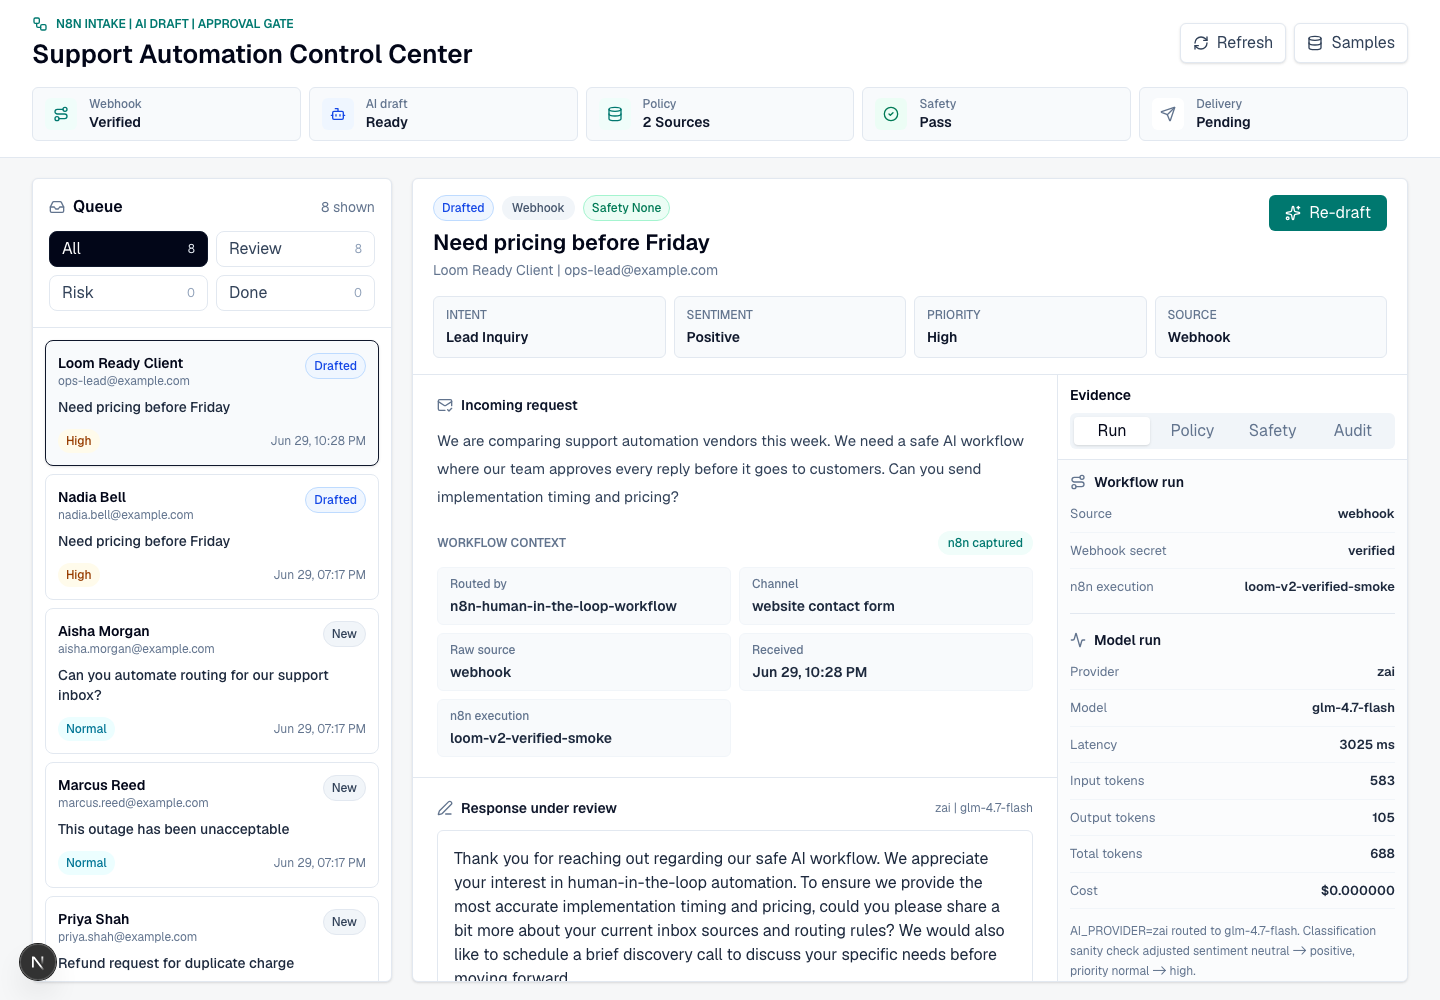Click the Drafted tag in ticket header
The height and width of the screenshot is (1000, 1440).
point(463,208)
